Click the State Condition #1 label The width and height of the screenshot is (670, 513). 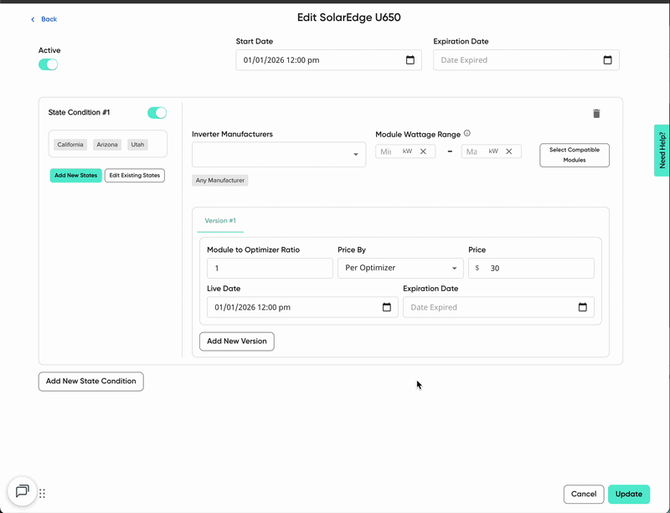click(x=79, y=112)
